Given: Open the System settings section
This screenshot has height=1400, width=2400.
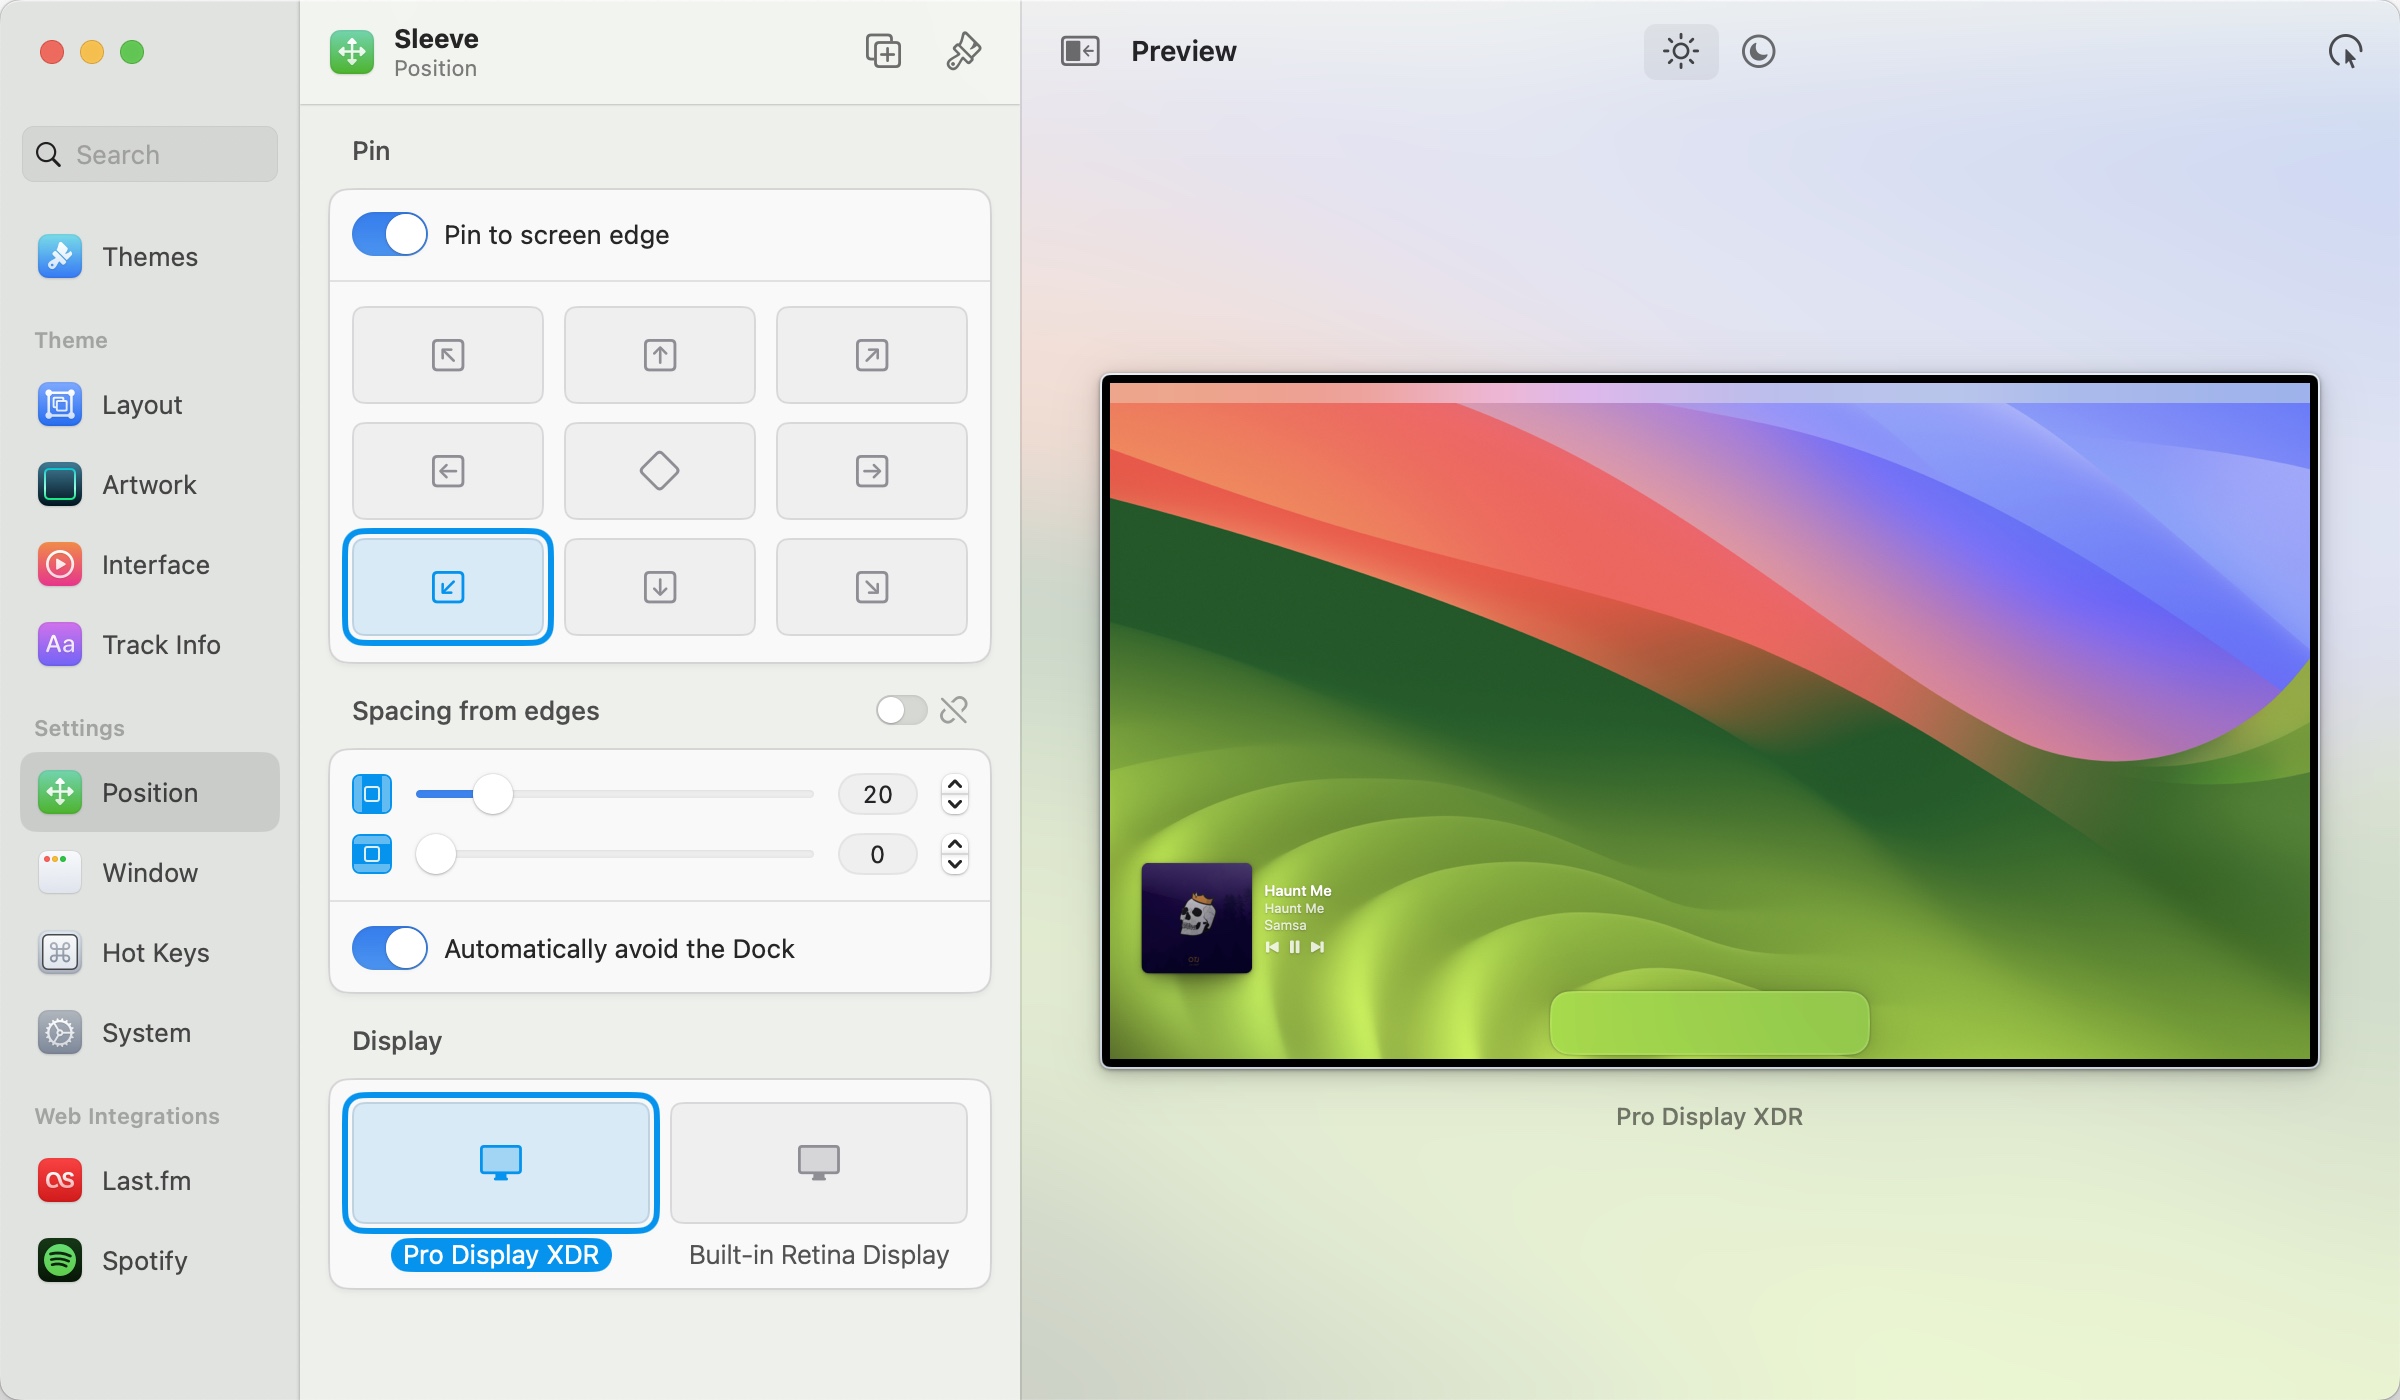Looking at the screenshot, I should pyautogui.click(x=150, y=1033).
